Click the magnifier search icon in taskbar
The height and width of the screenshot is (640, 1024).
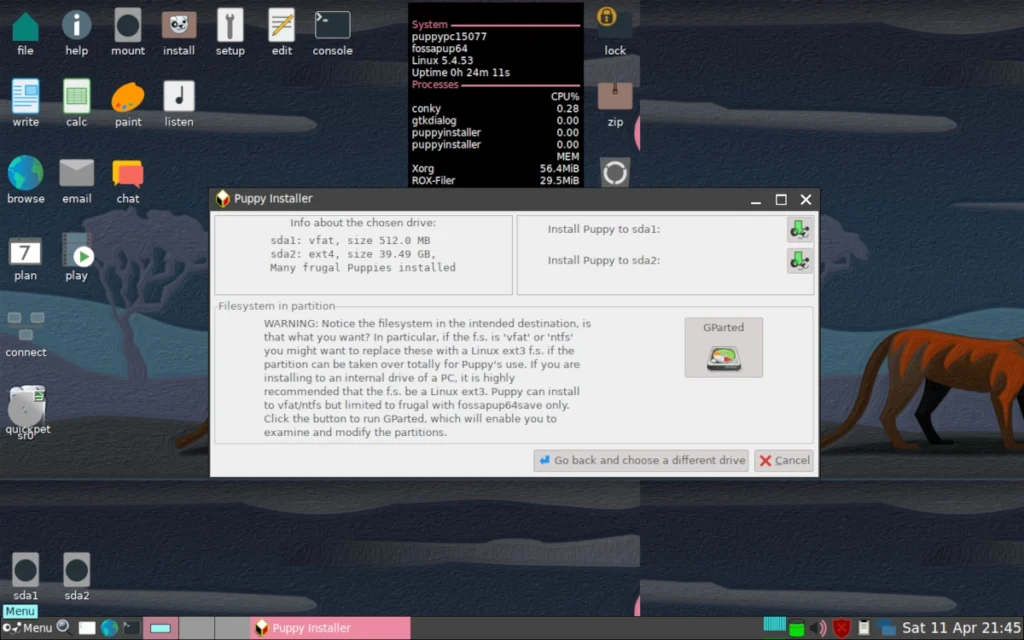click(63, 628)
